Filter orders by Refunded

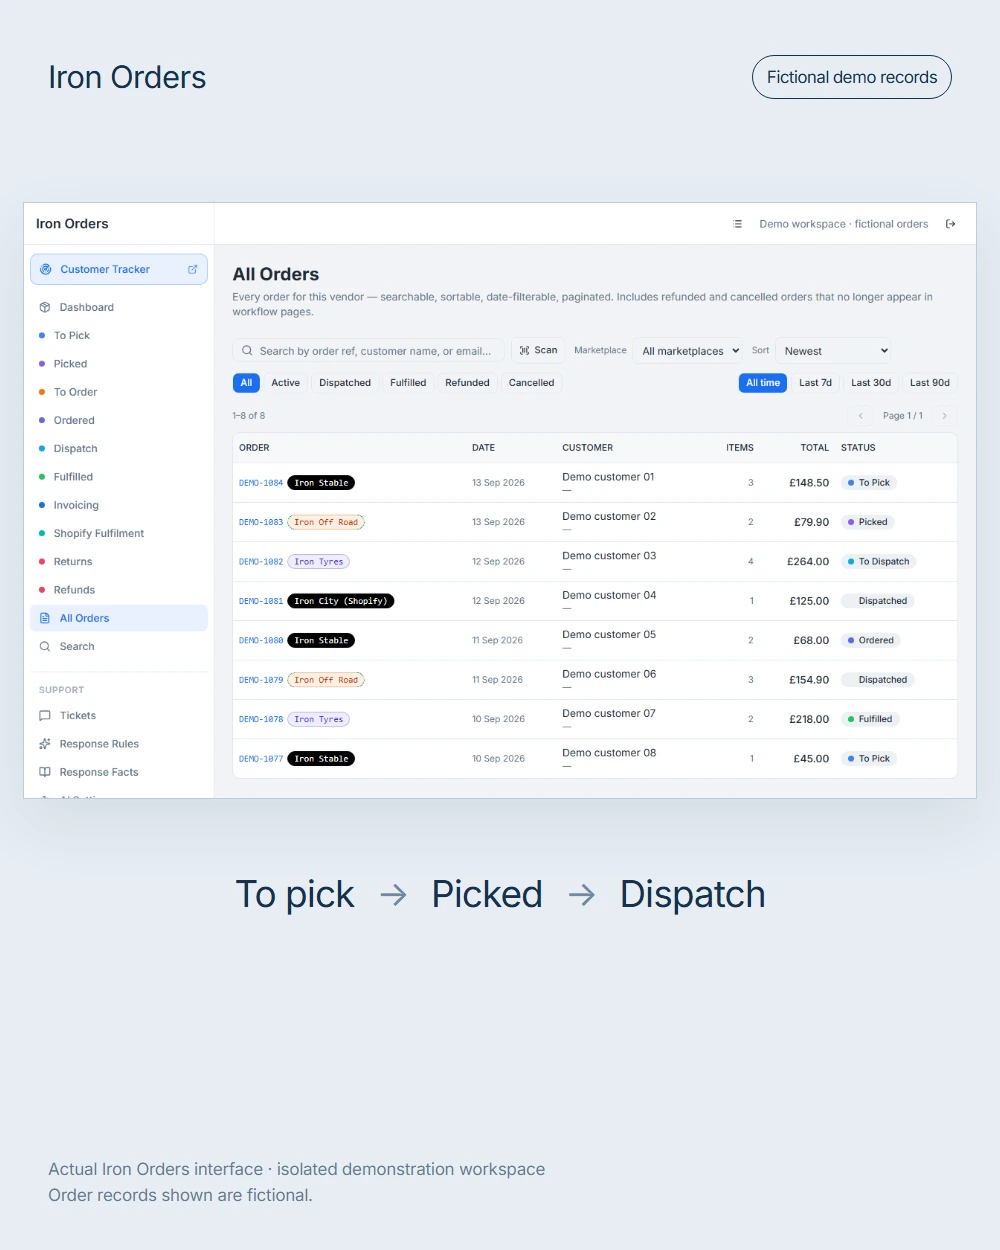(467, 383)
